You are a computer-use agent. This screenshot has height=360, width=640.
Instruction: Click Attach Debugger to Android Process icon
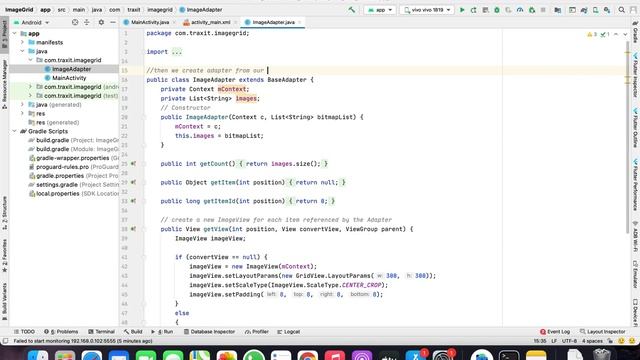coord(532,10)
